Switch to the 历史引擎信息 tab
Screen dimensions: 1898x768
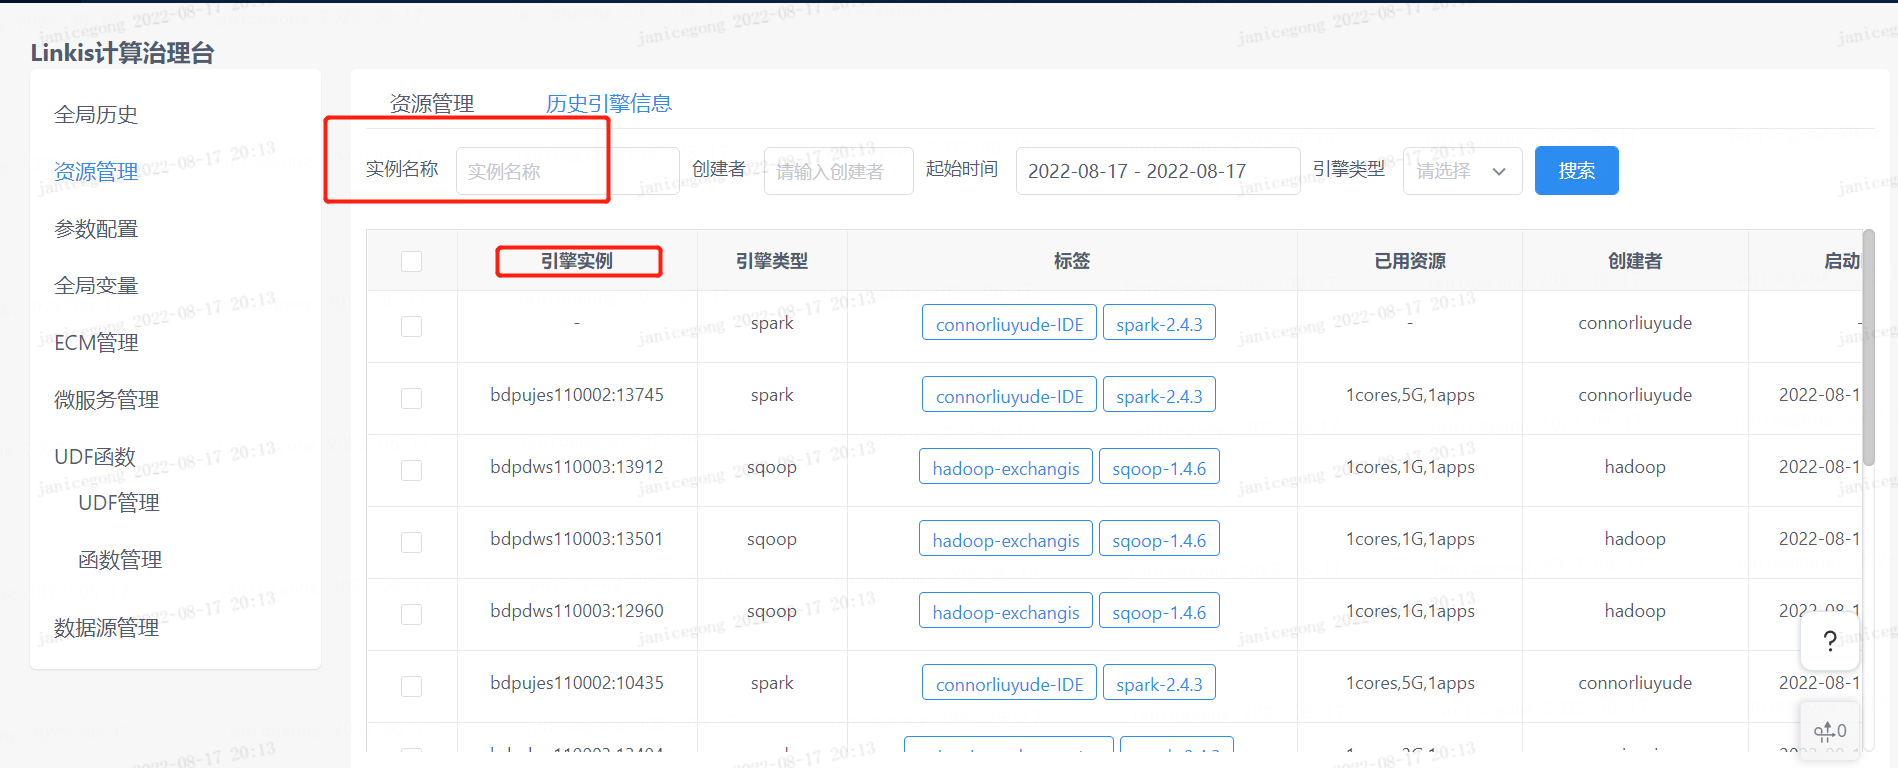608,103
